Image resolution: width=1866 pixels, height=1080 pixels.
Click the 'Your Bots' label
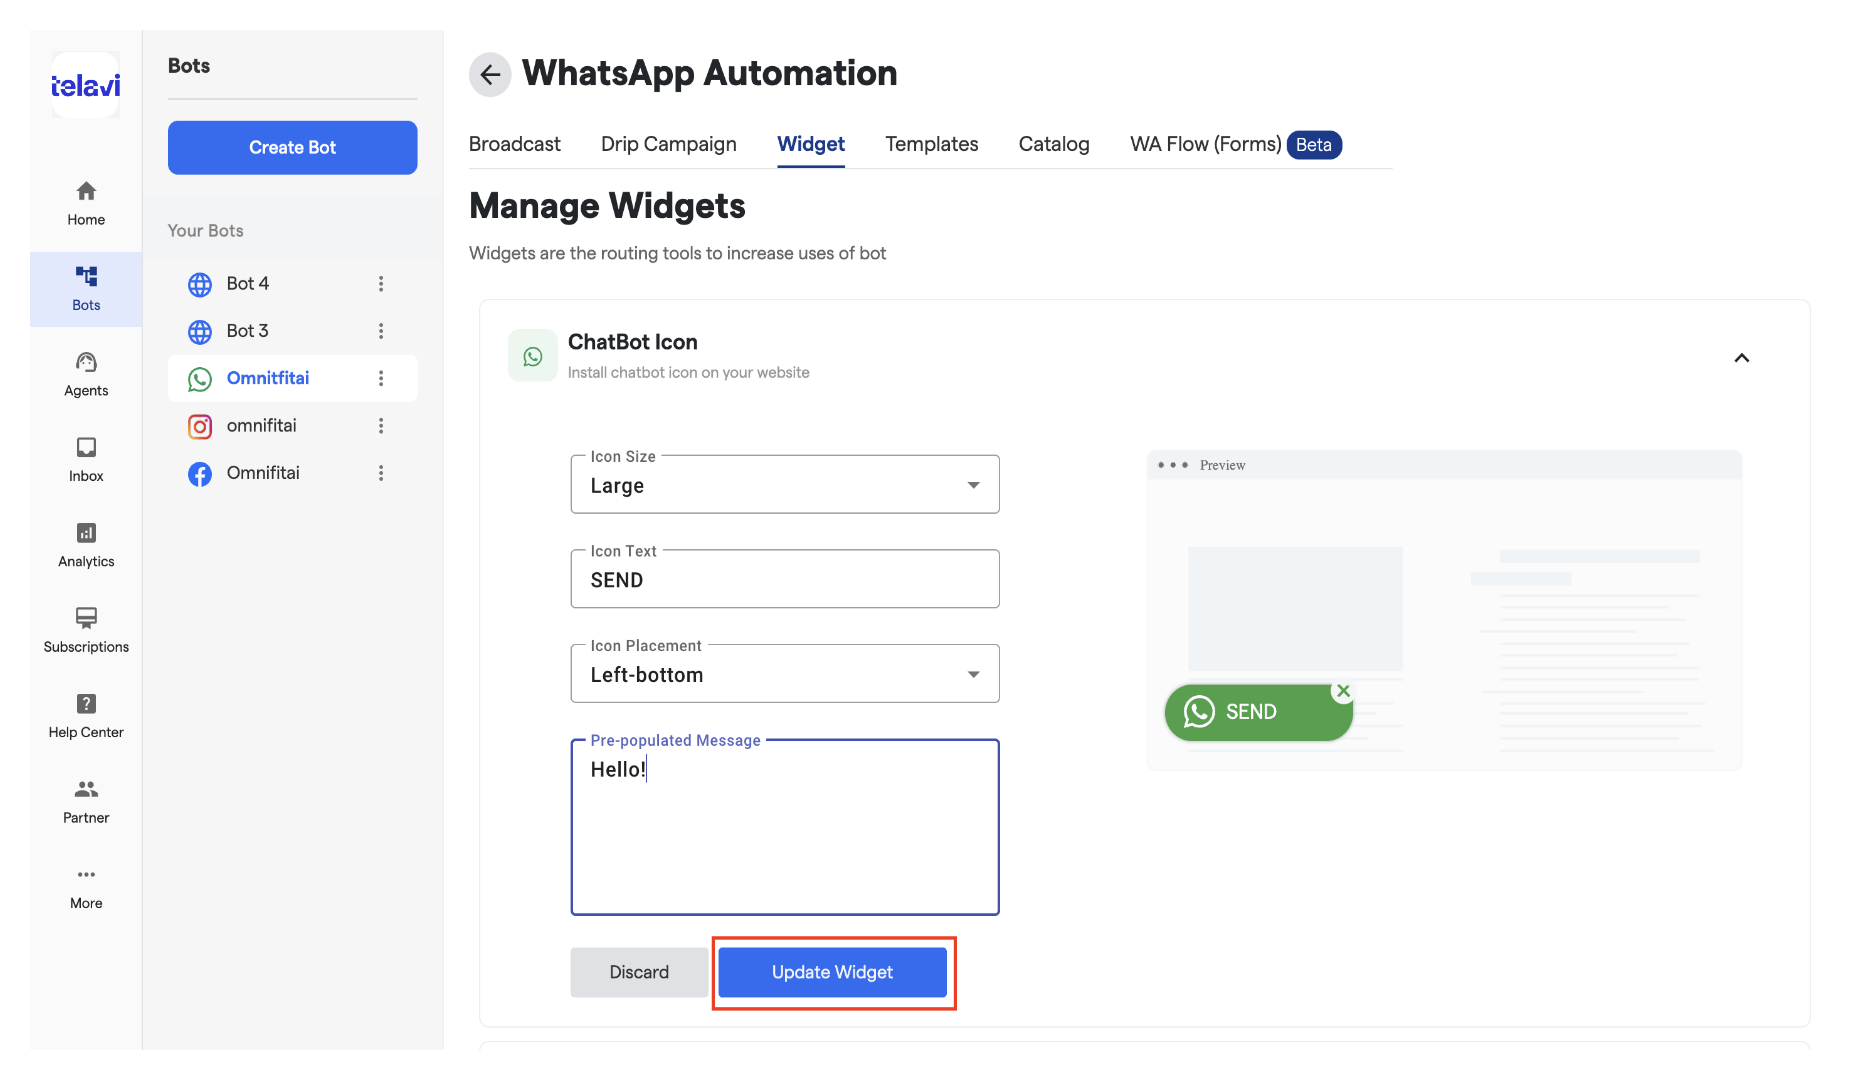[x=205, y=231]
